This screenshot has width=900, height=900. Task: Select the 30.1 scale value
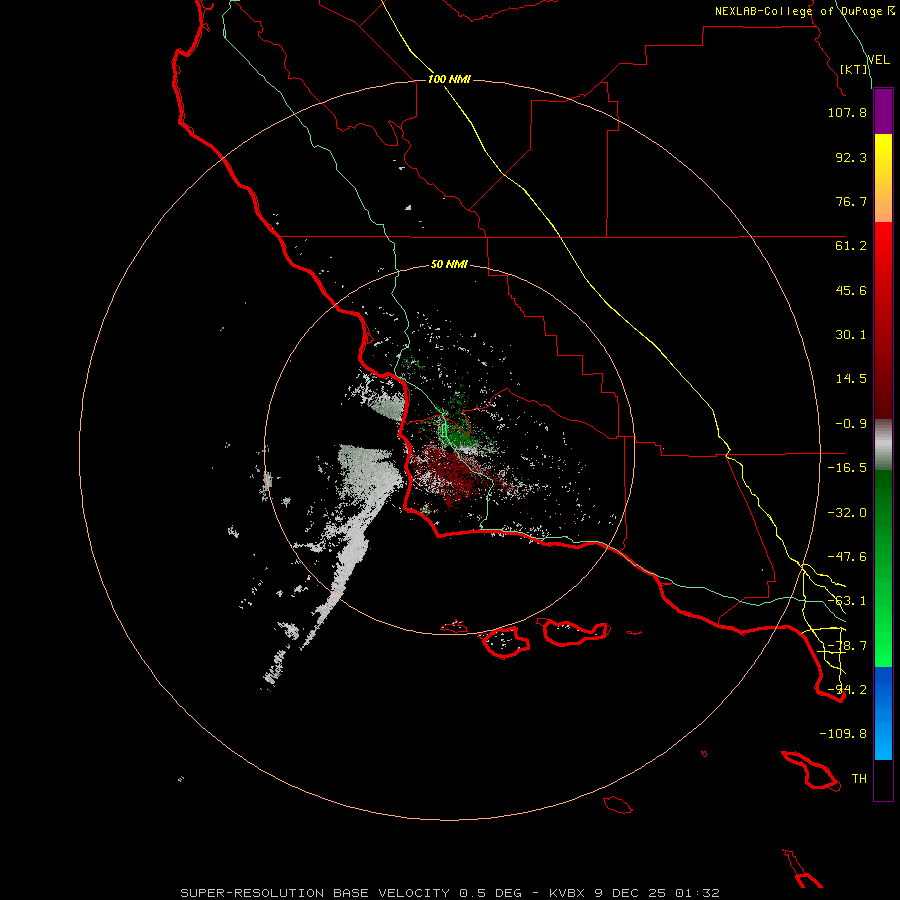851,335
